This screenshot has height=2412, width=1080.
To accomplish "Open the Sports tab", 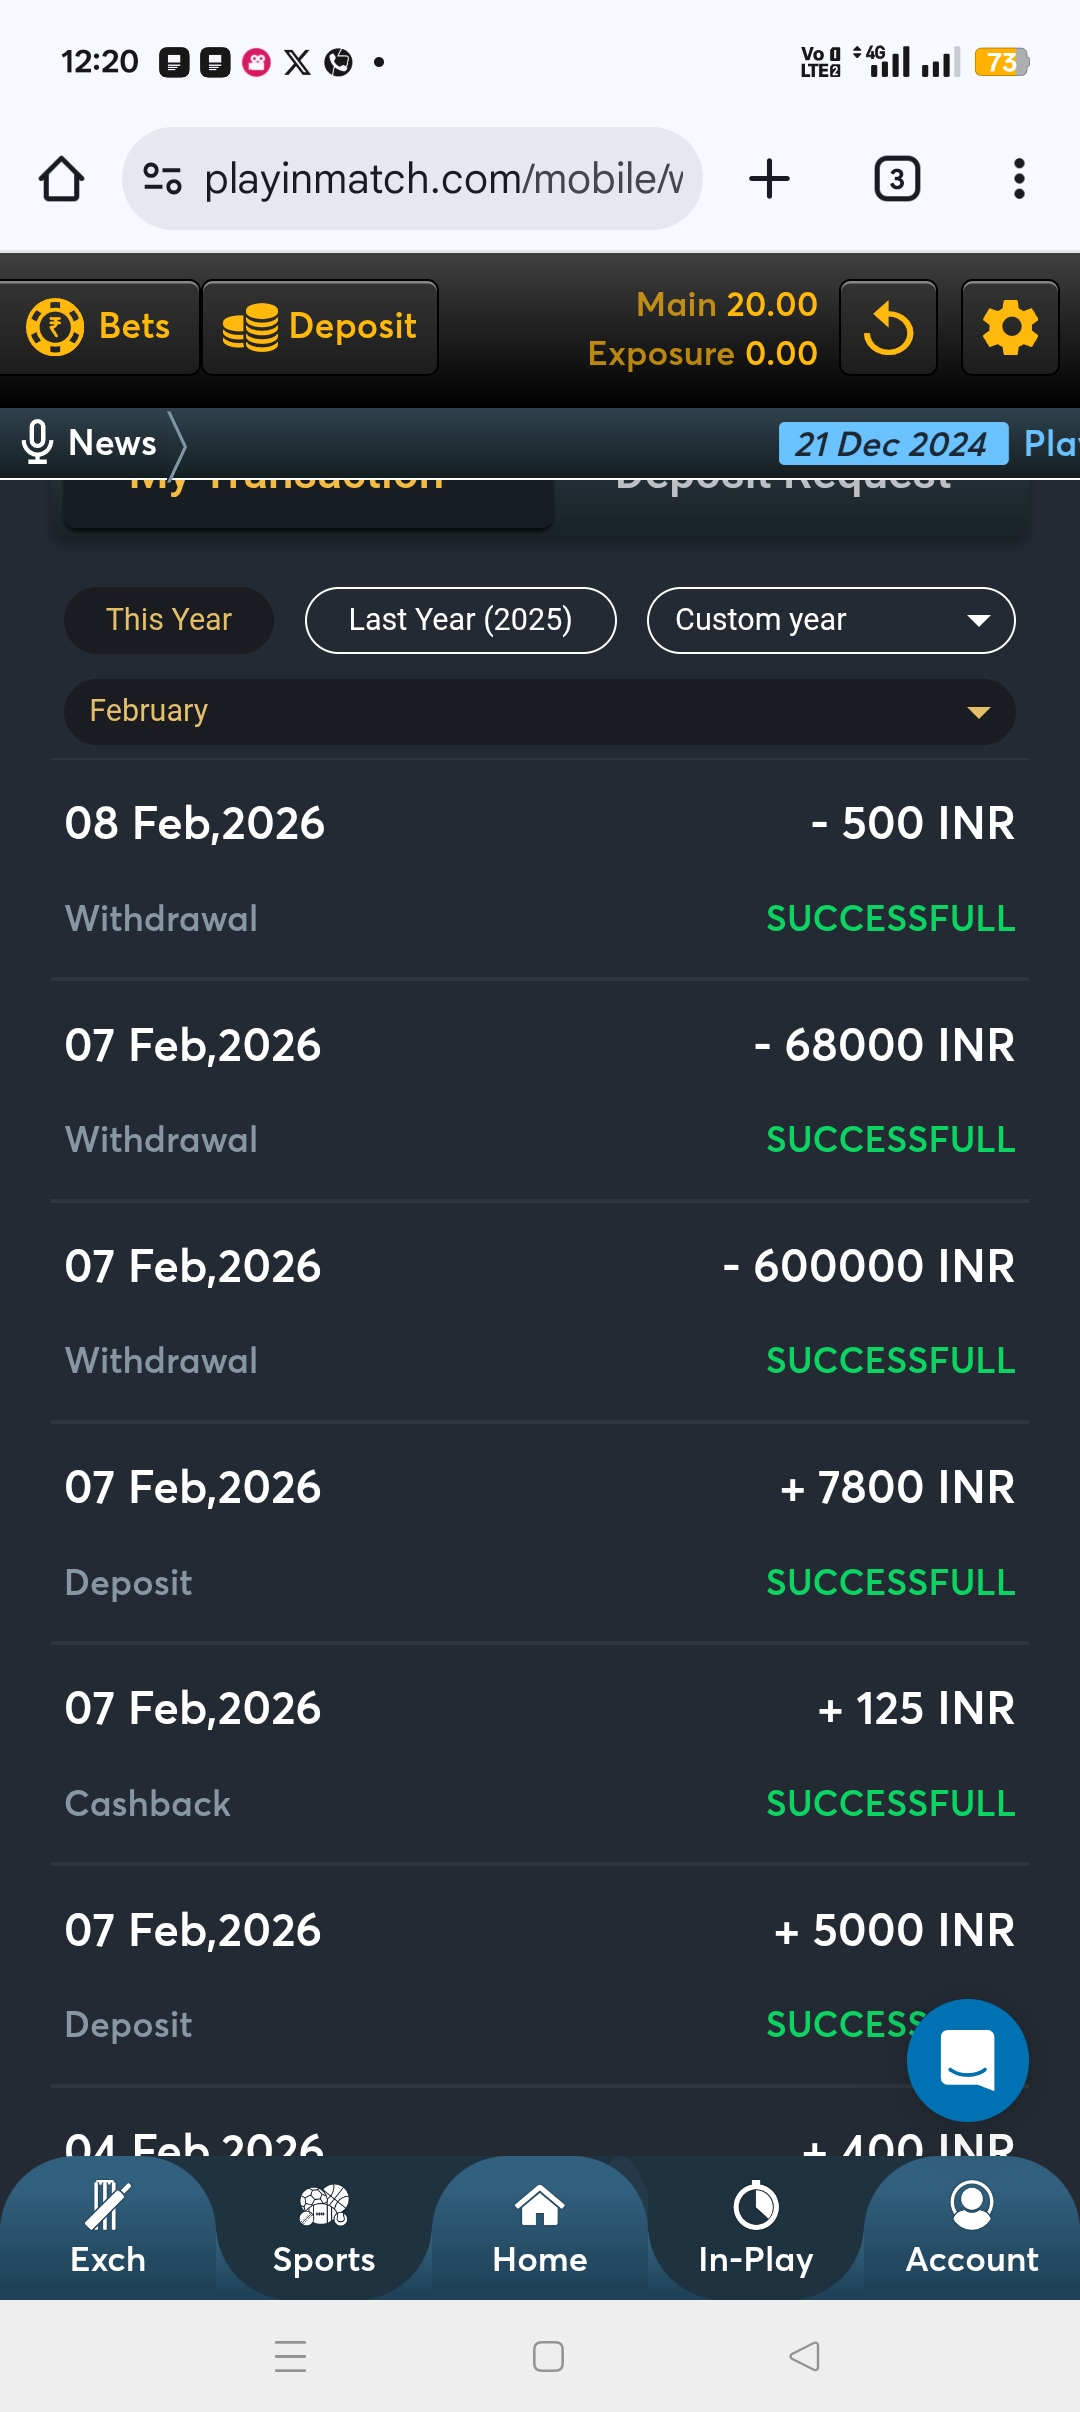I will [x=324, y=2230].
